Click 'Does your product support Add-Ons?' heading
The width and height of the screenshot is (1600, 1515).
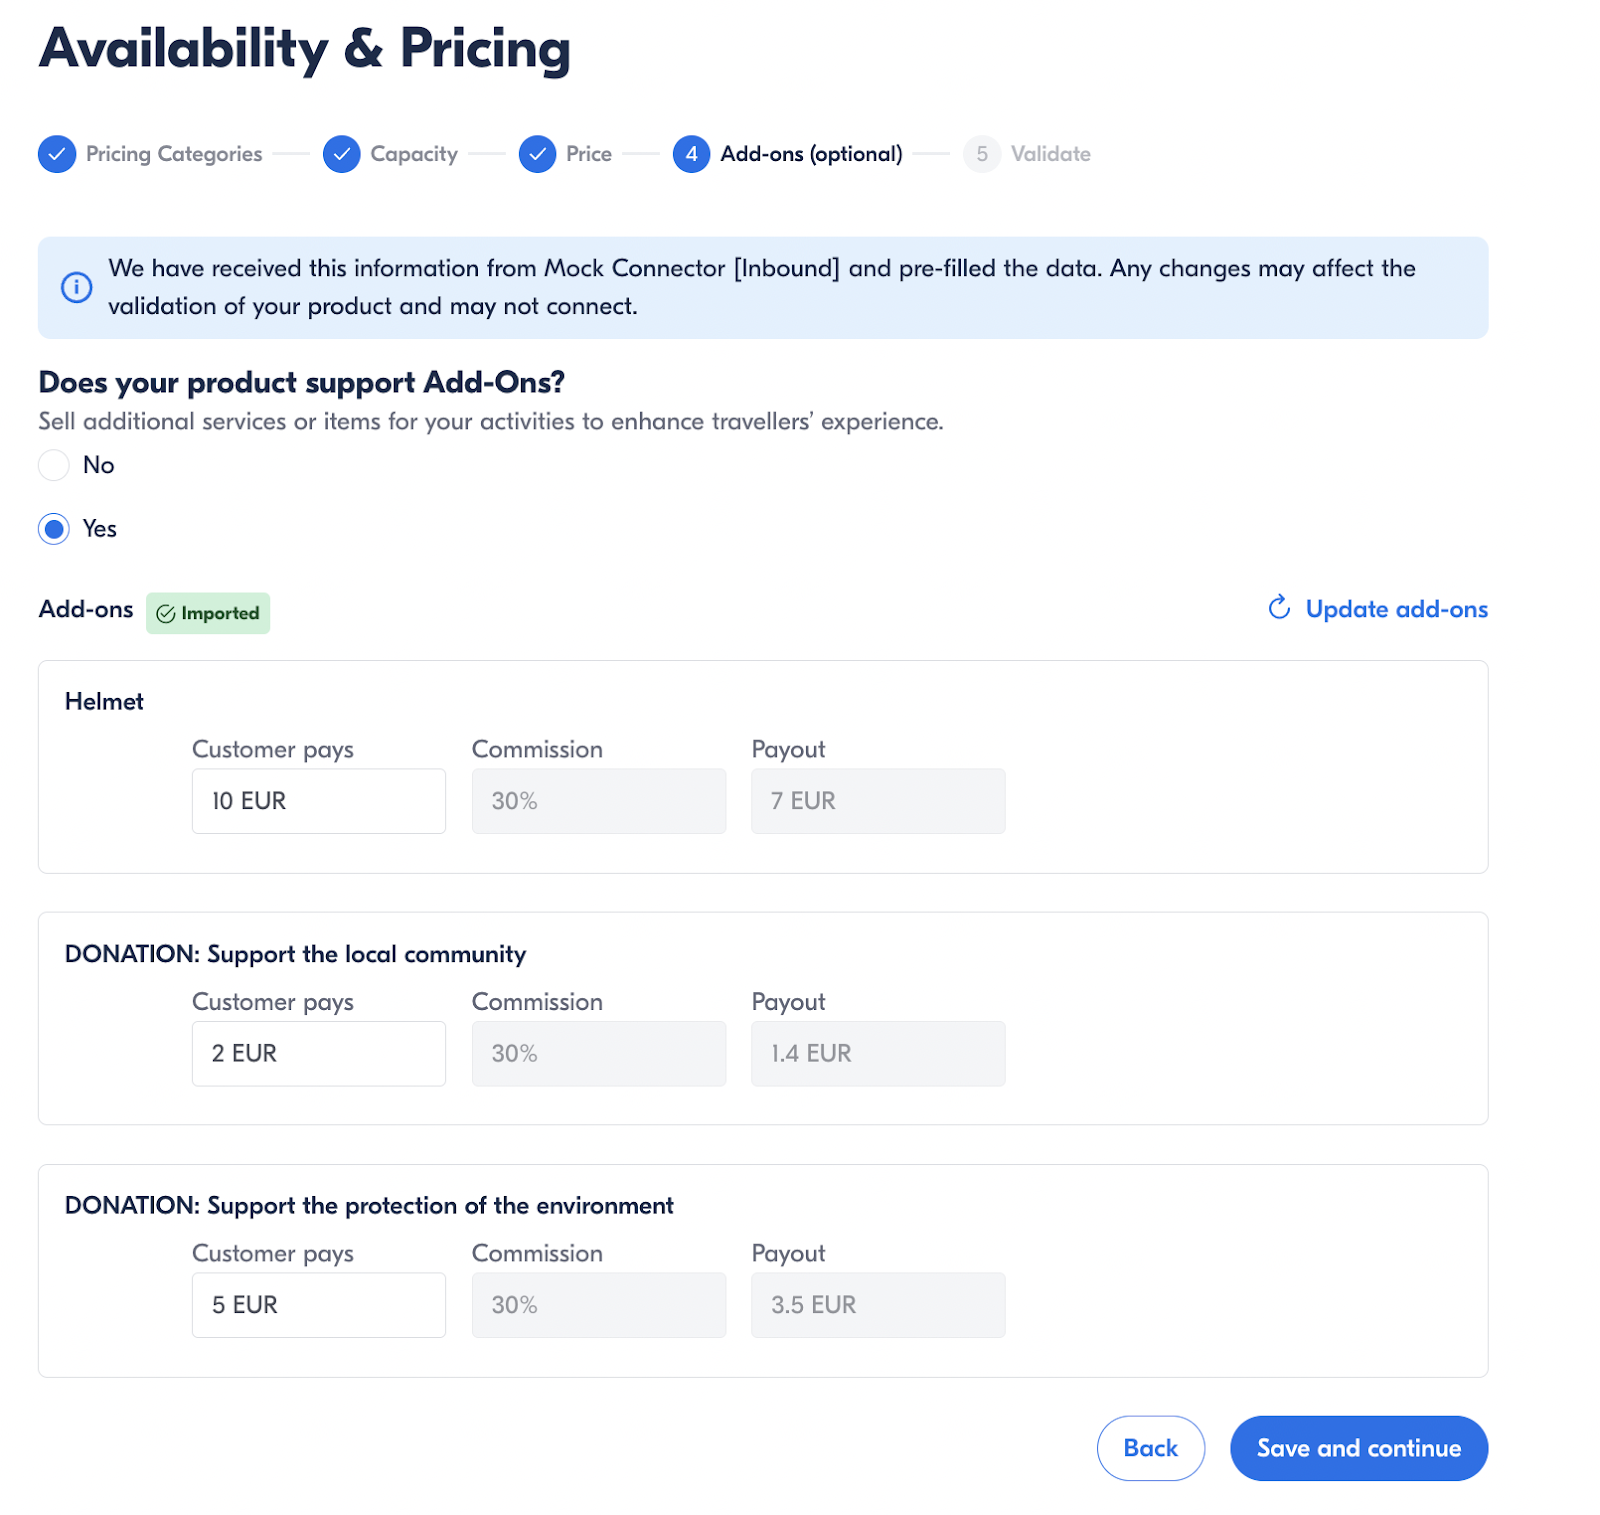click(301, 383)
